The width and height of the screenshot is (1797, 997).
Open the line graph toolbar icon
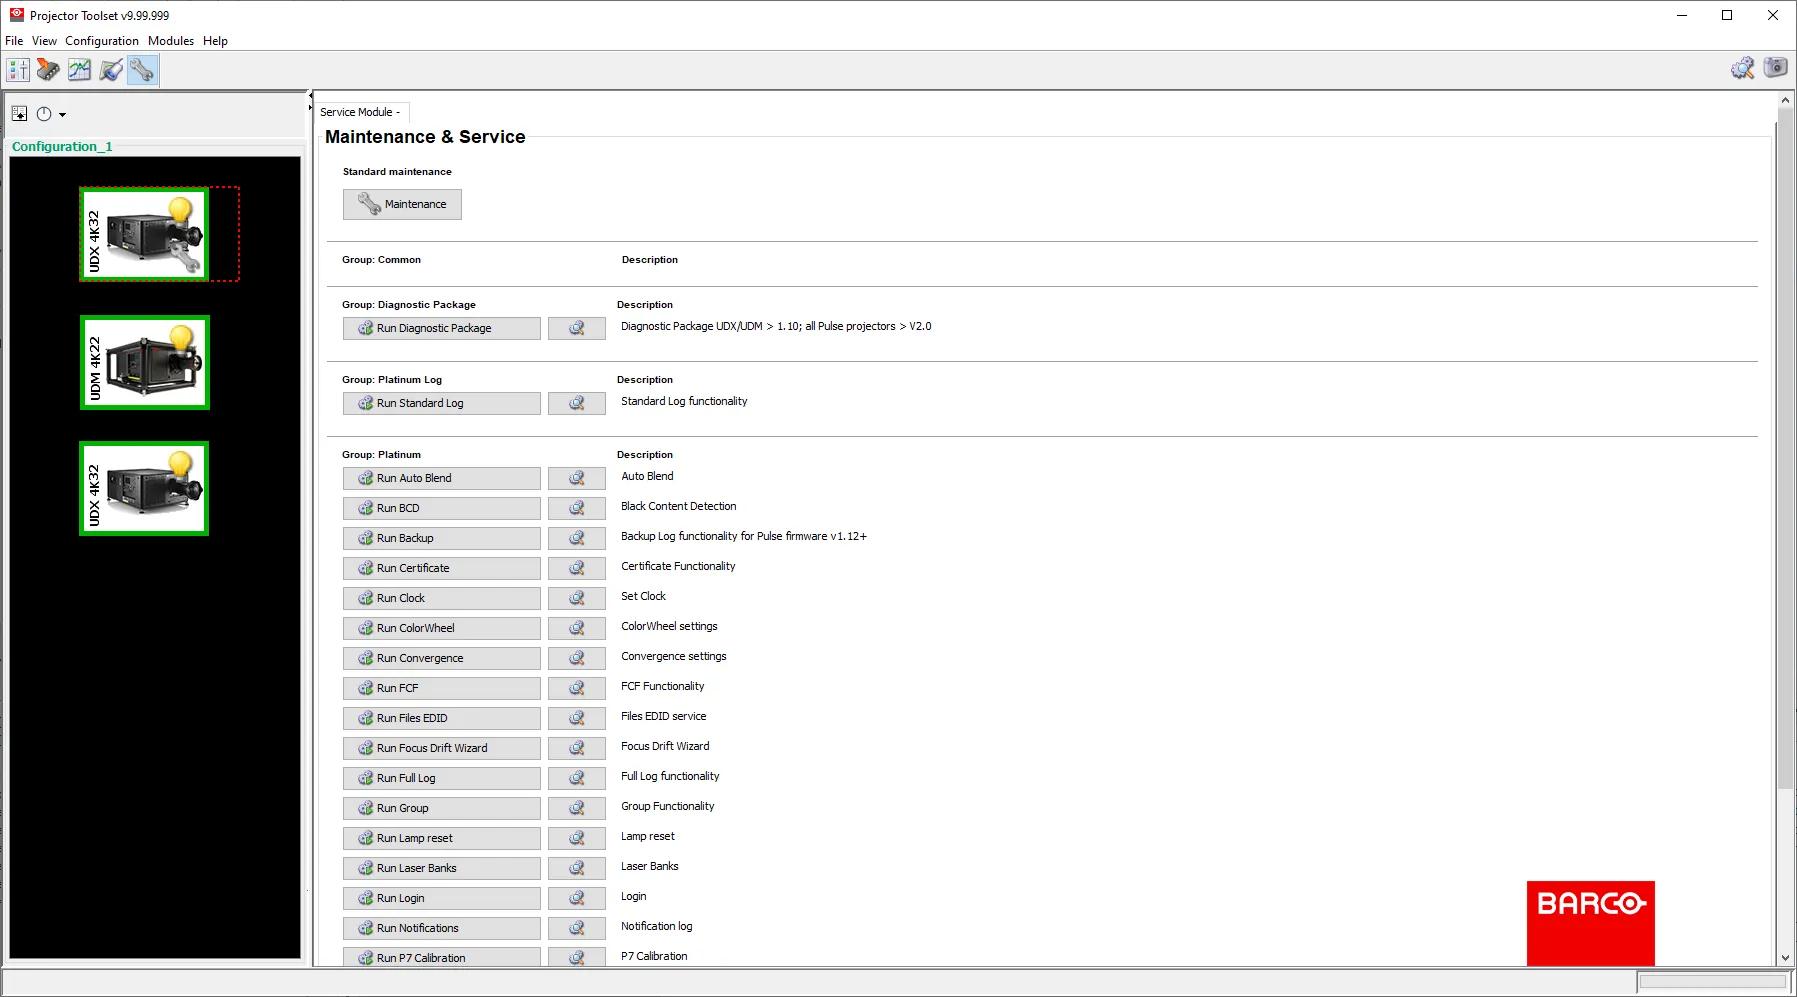click(x=79, y=70)
